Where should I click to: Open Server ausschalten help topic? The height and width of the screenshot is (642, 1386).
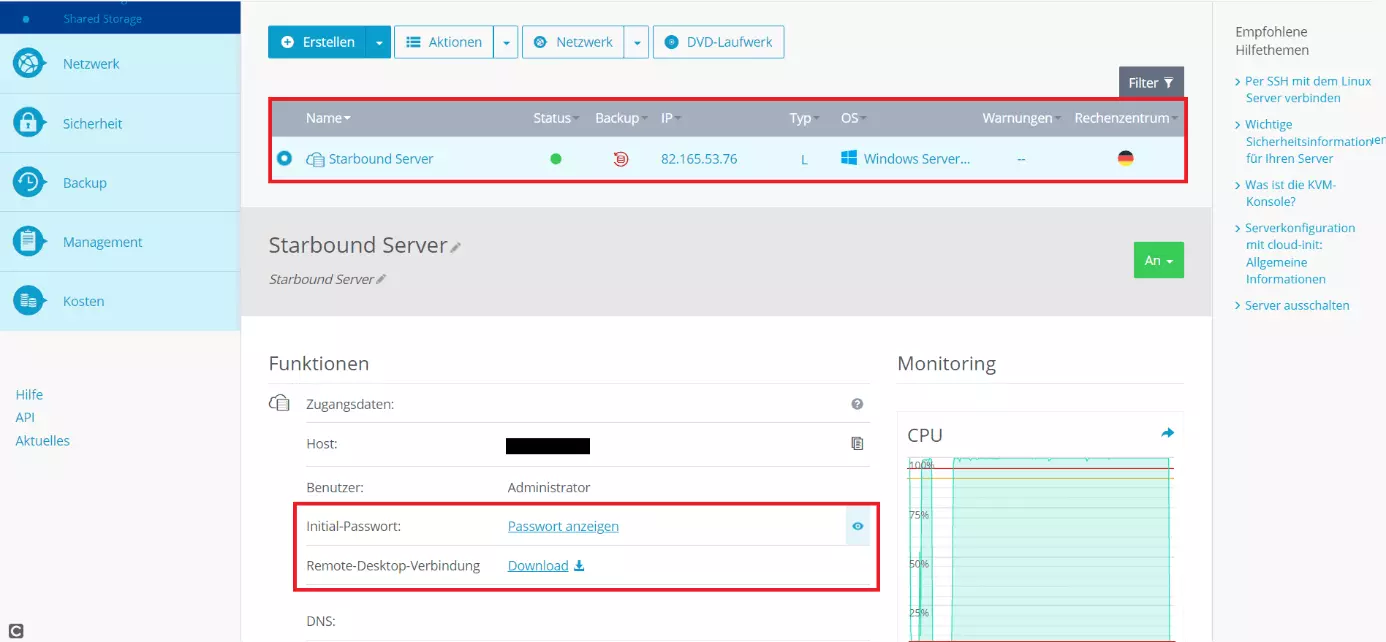[x=1297, y=305]
